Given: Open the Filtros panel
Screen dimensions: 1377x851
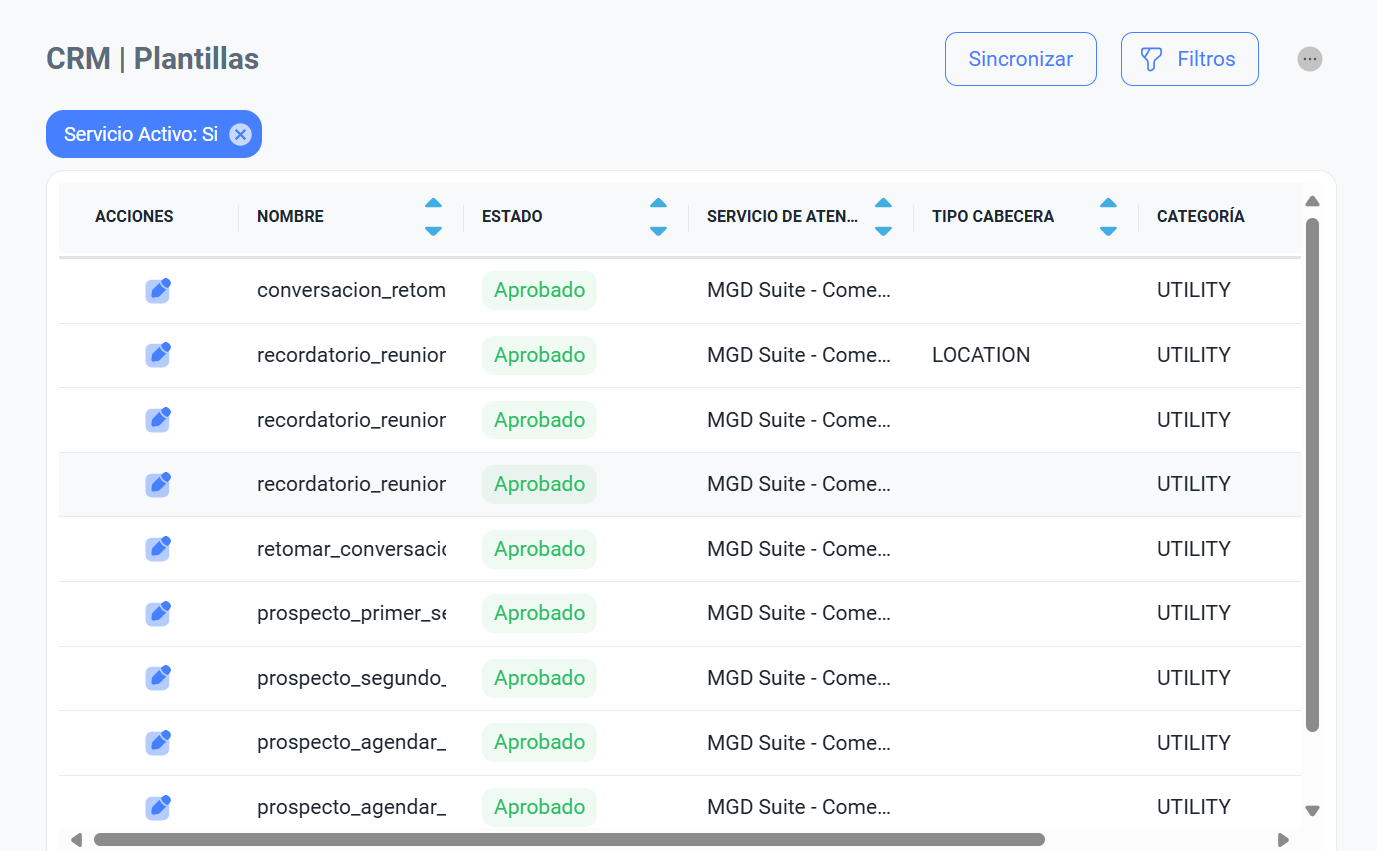Looking at the screenshot, I should click(1189, 59).
